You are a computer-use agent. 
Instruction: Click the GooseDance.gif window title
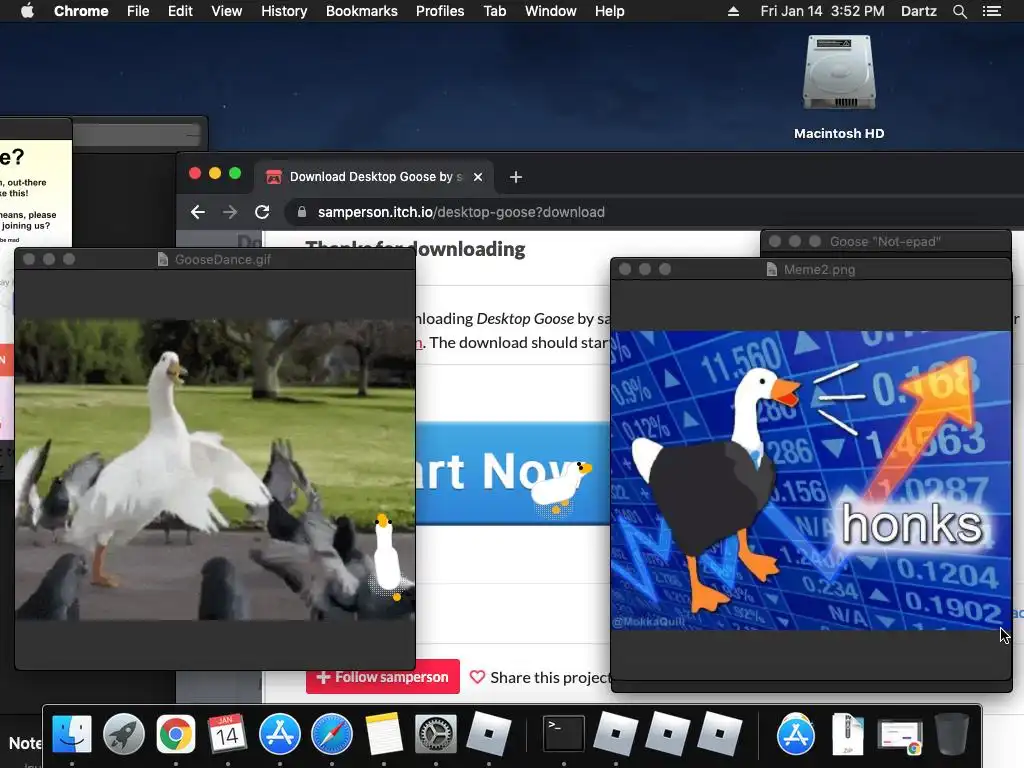(223, 259)
